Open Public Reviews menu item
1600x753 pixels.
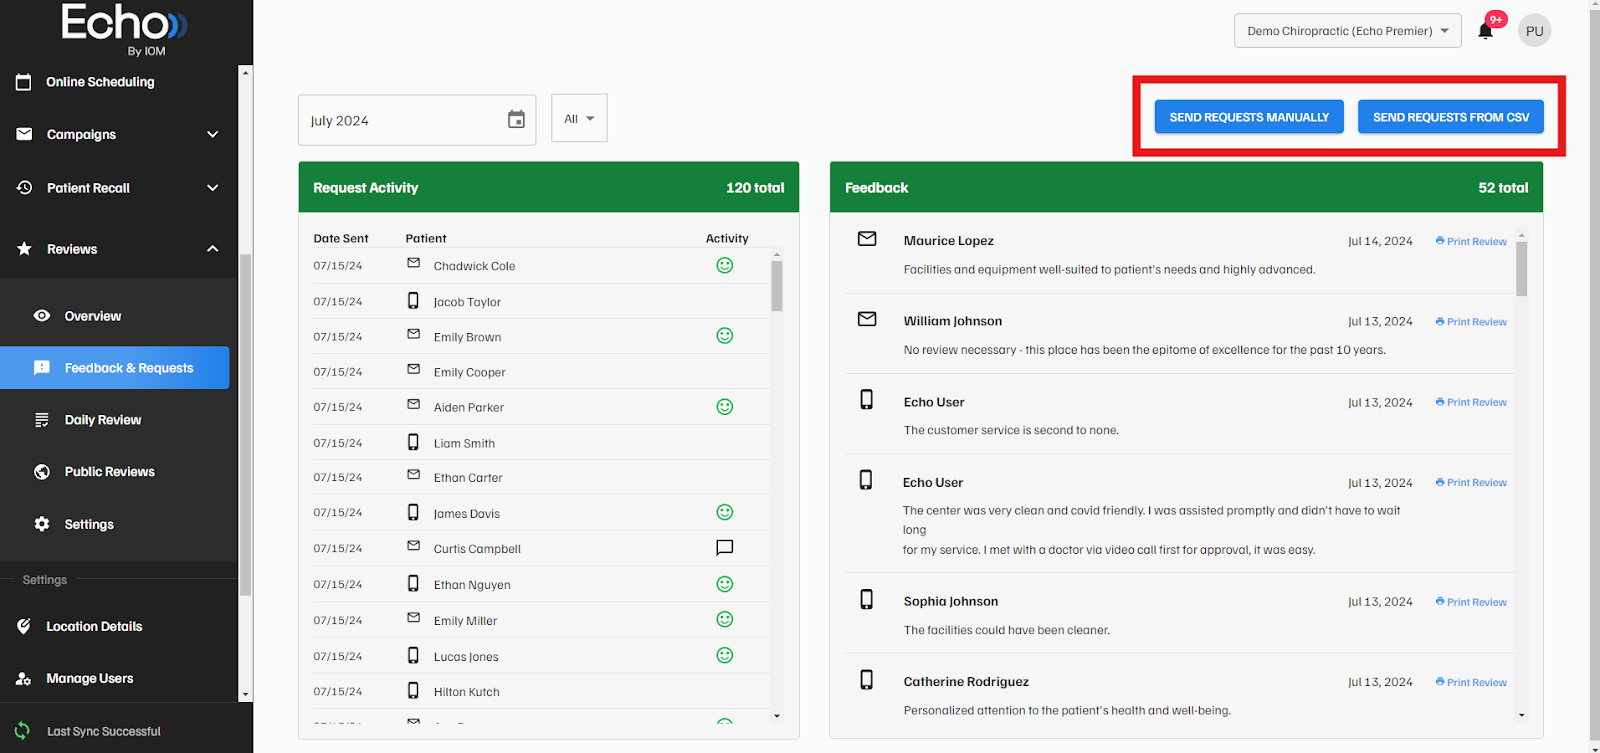click(110, 472)
